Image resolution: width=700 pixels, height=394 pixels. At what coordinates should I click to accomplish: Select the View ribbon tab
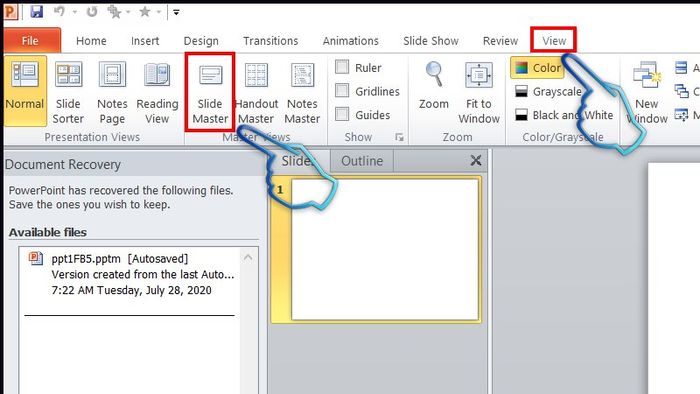(x=554, y=41)
